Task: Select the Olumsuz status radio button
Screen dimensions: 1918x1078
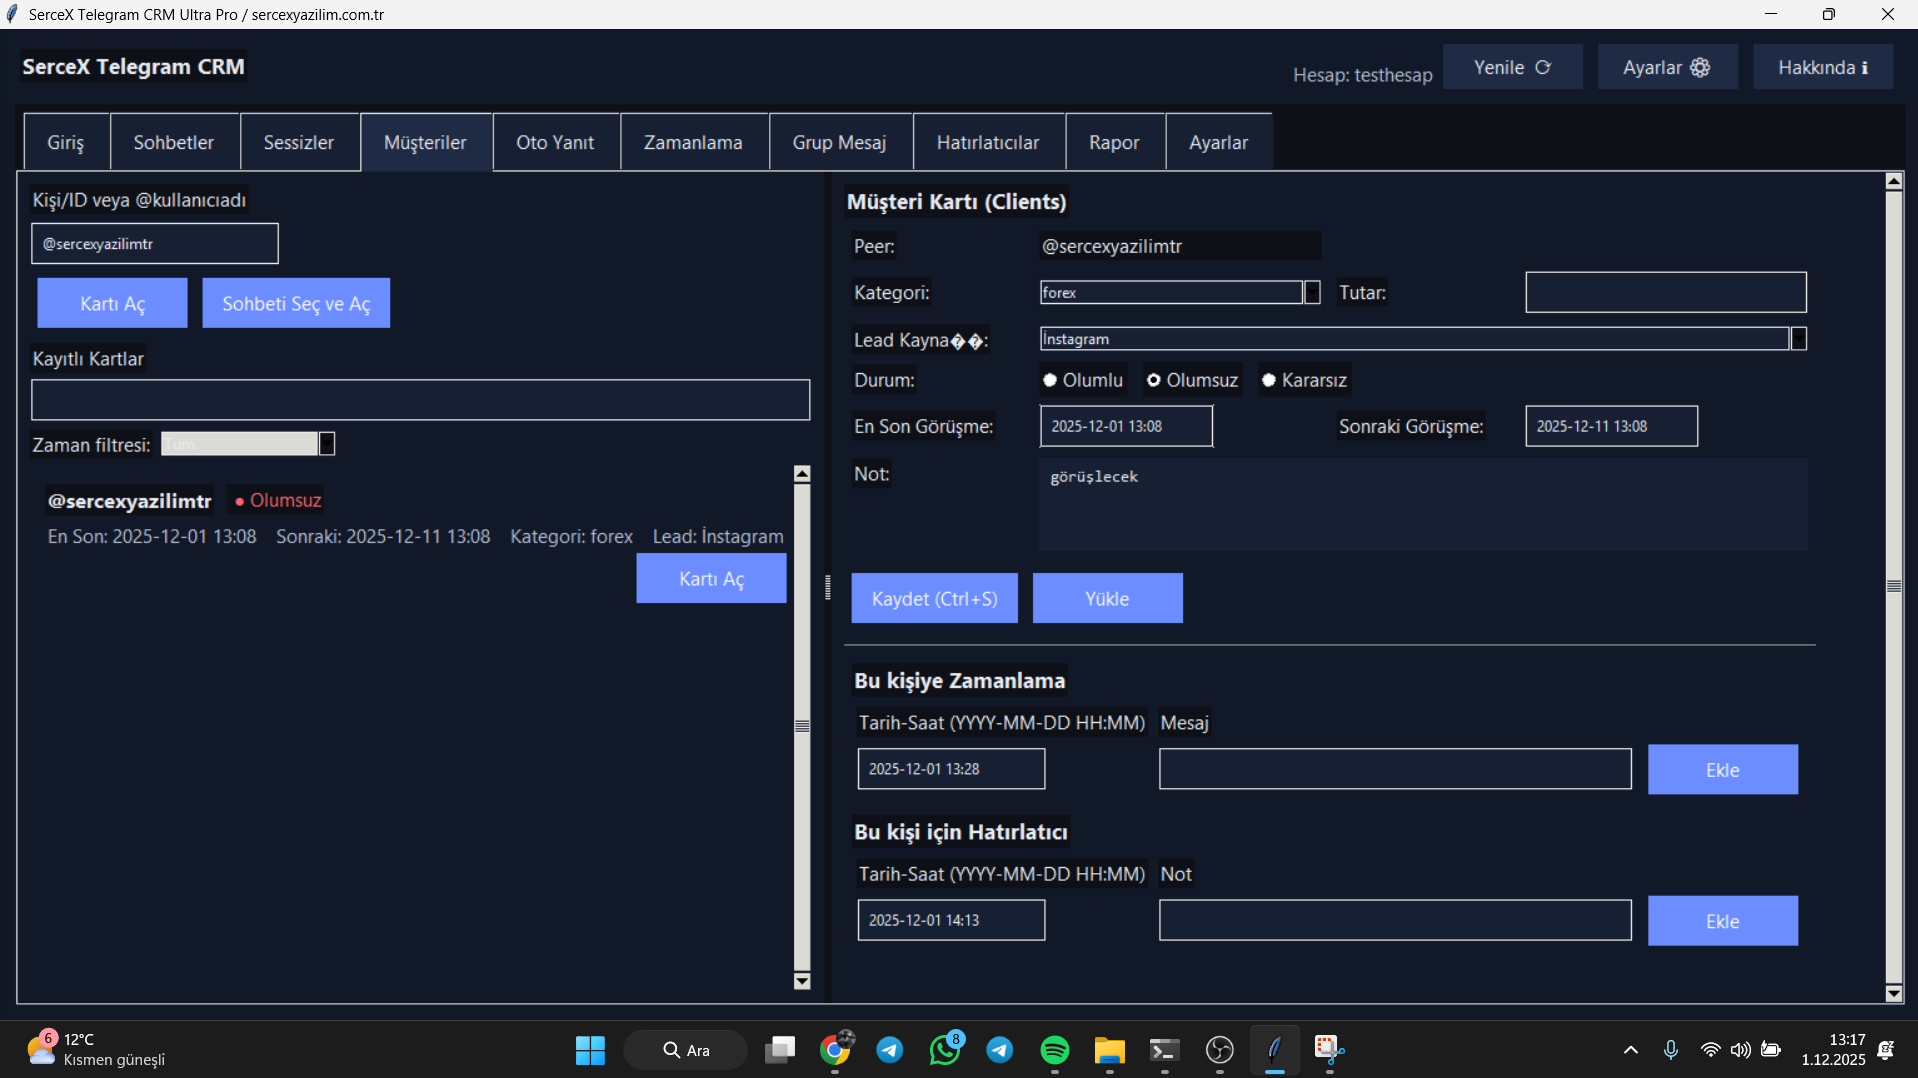Action: pyautogui.click(x=1154, y=380)
